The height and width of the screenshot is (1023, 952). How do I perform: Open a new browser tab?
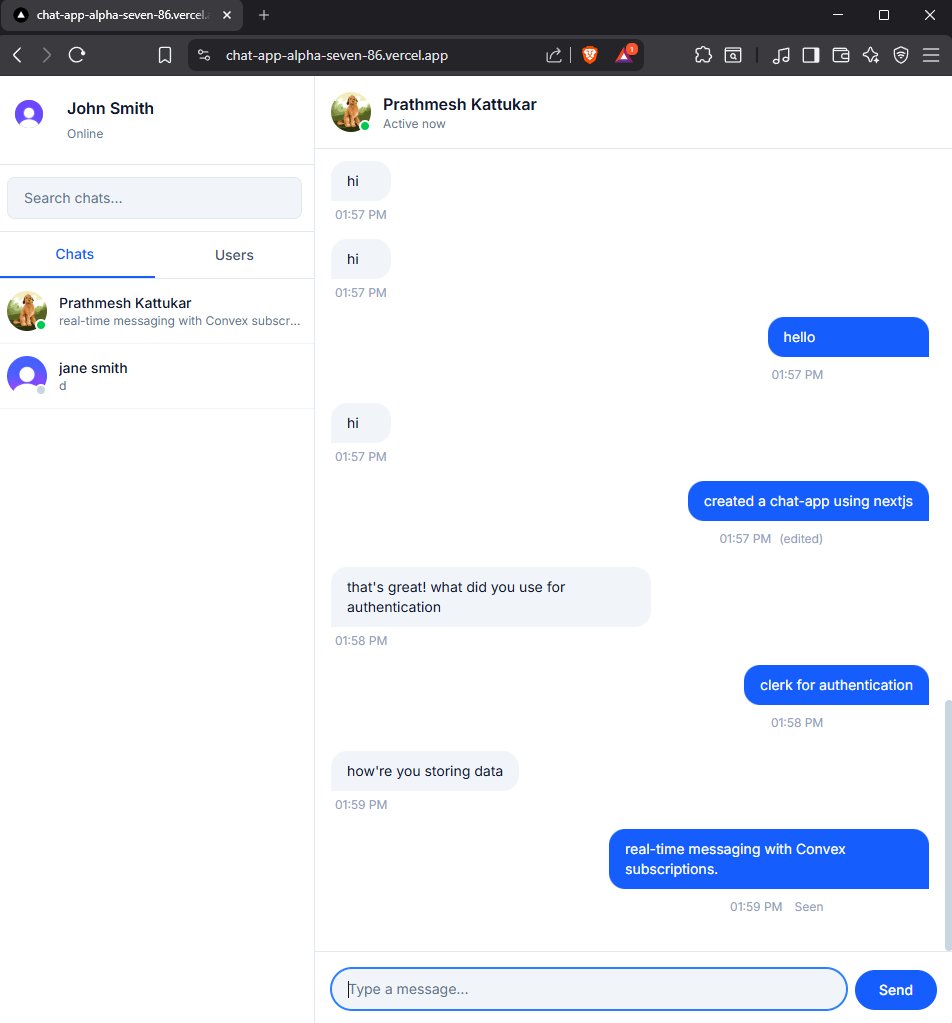pyautogui.click(x=264, y=15)
